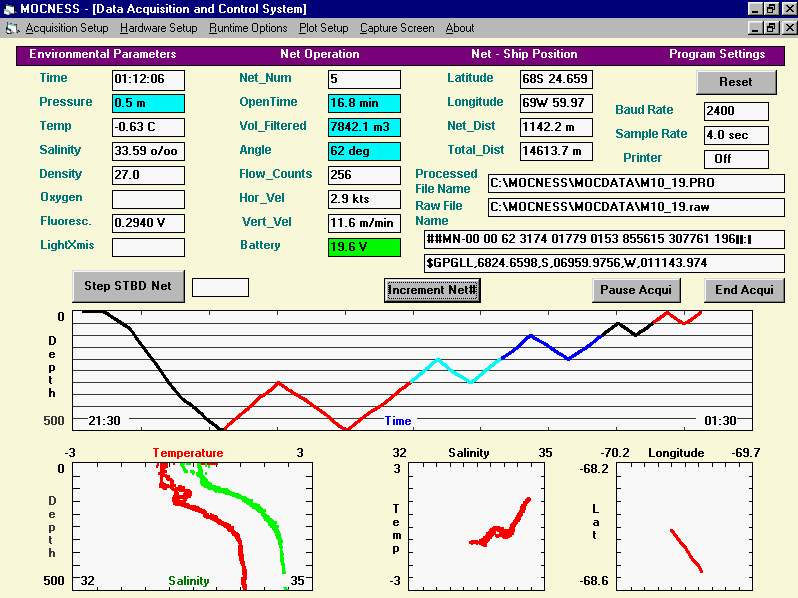The width and height of the screenshot is (798, 598).
Task: Click the Depth versus Time plot
Action: click(x=412, y=371)
